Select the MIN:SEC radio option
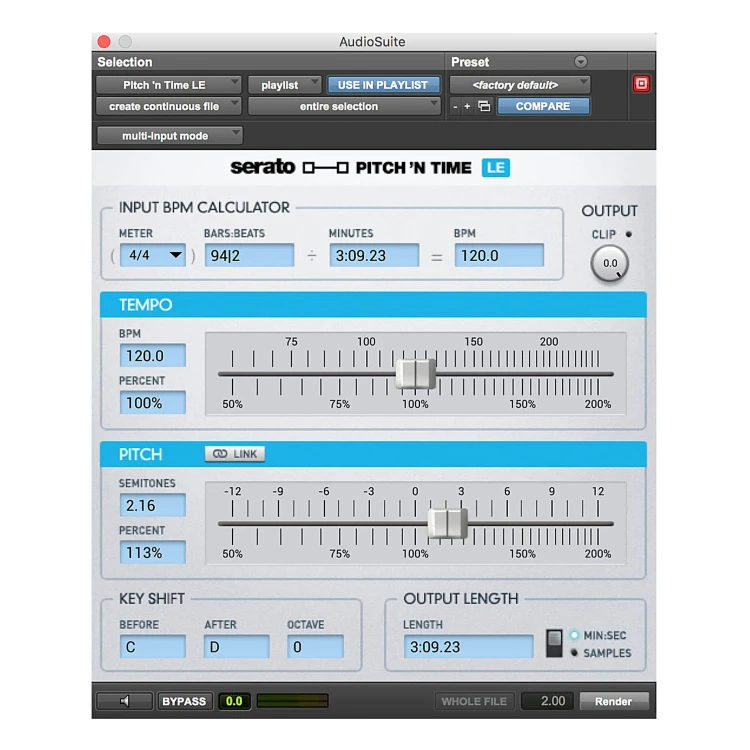750x750 pixels. [x=574, y=635]
